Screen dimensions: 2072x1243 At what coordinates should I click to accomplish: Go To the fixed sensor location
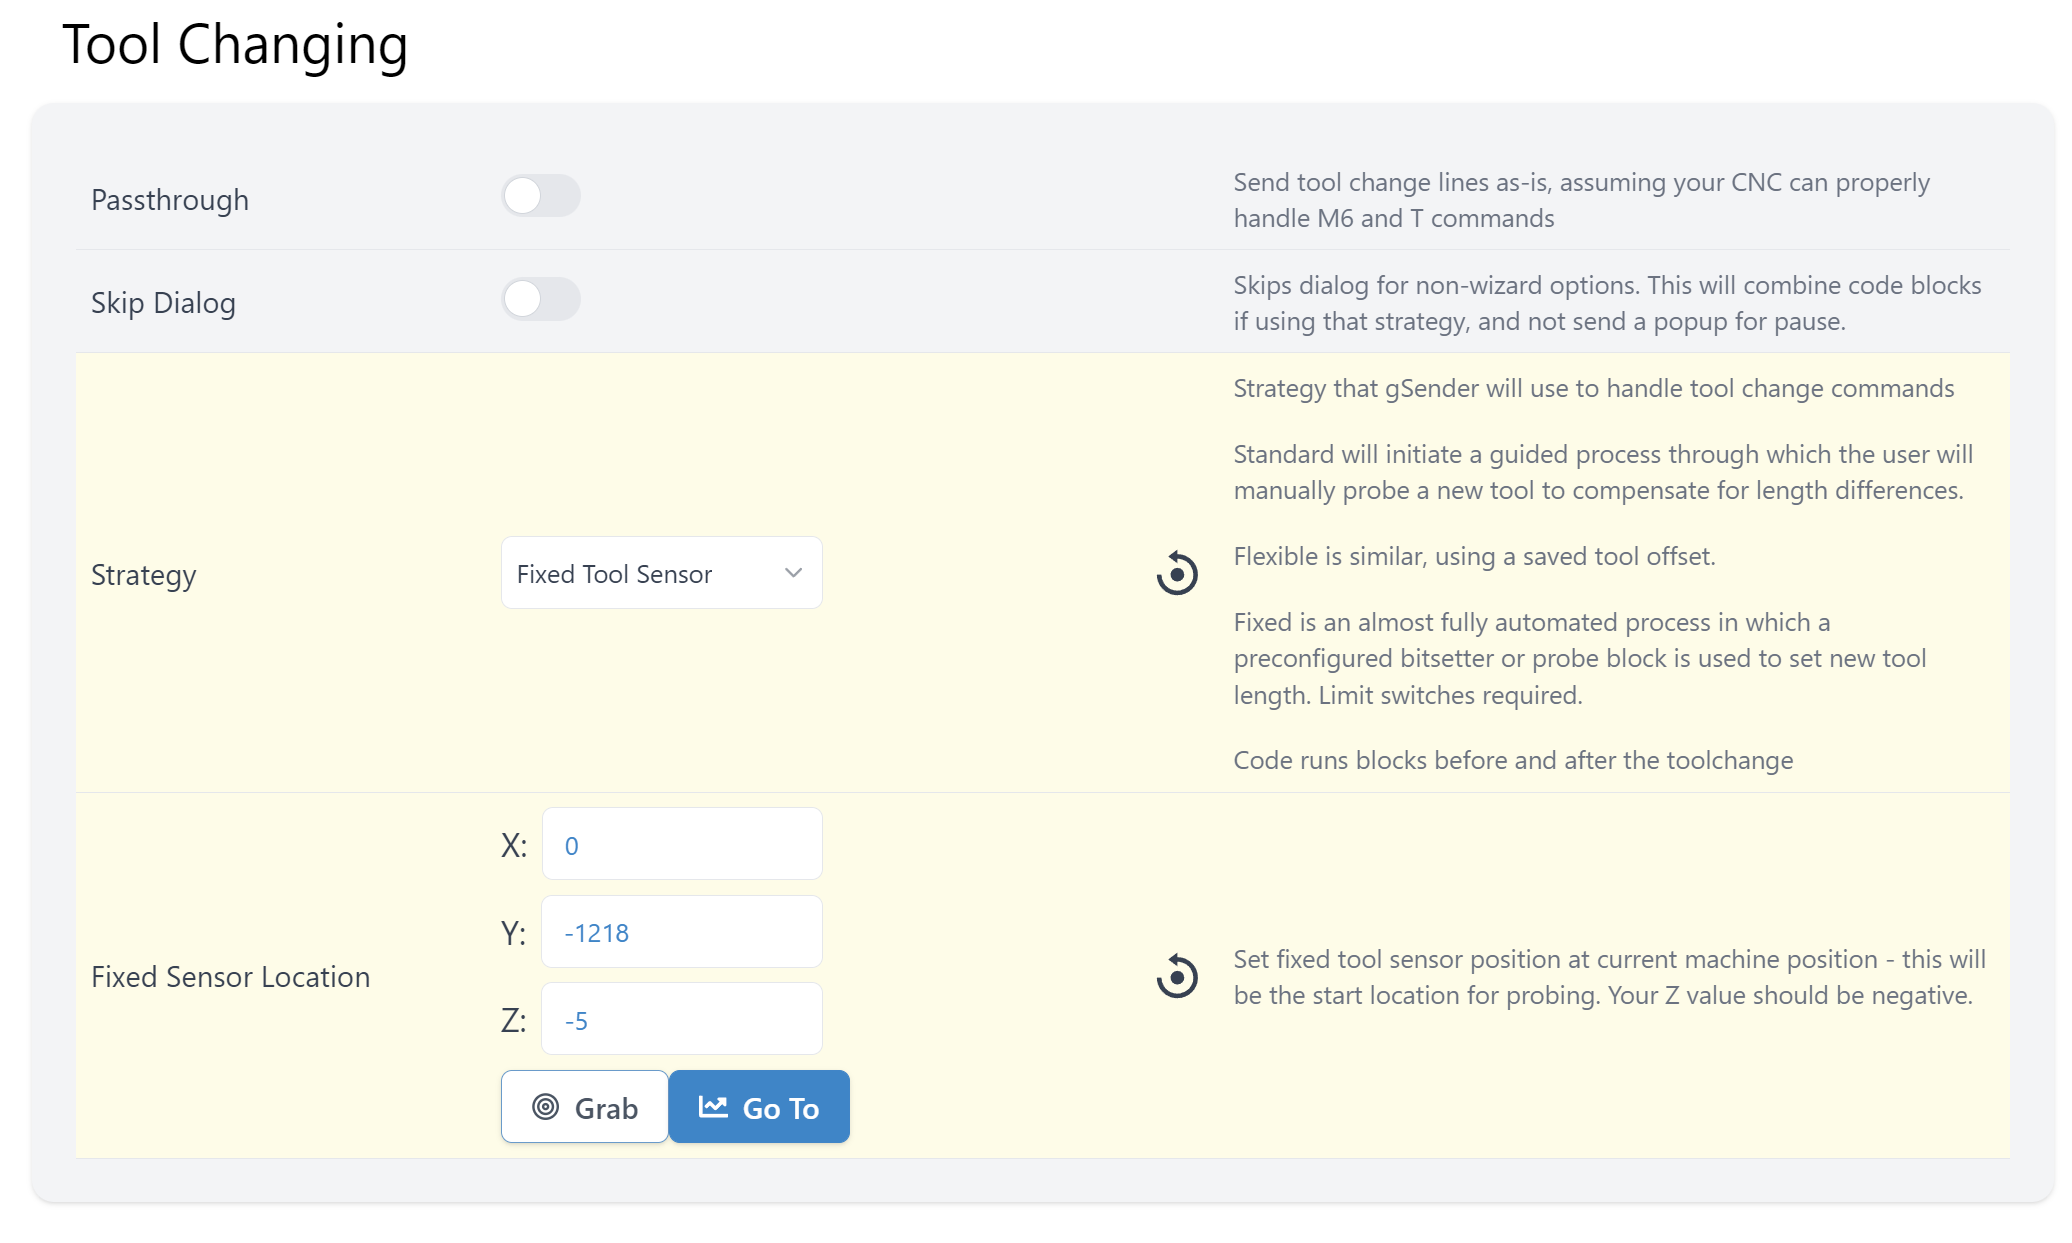coord(759,1107)
